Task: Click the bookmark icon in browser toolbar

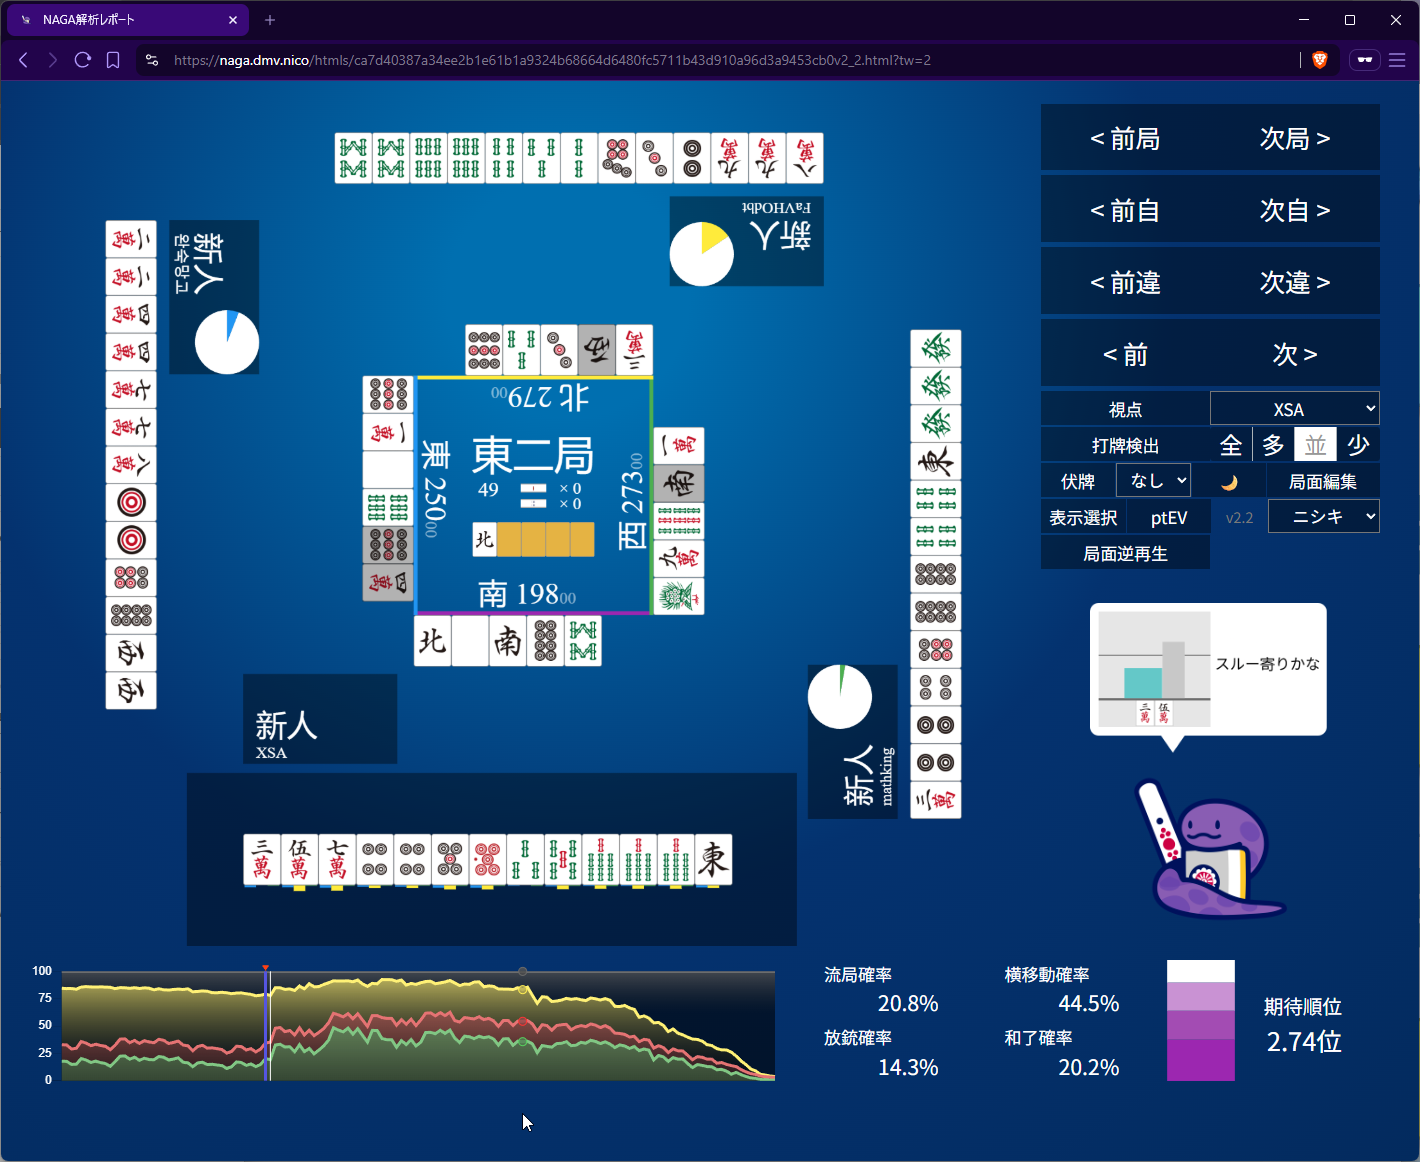Action: coord(113,60)
